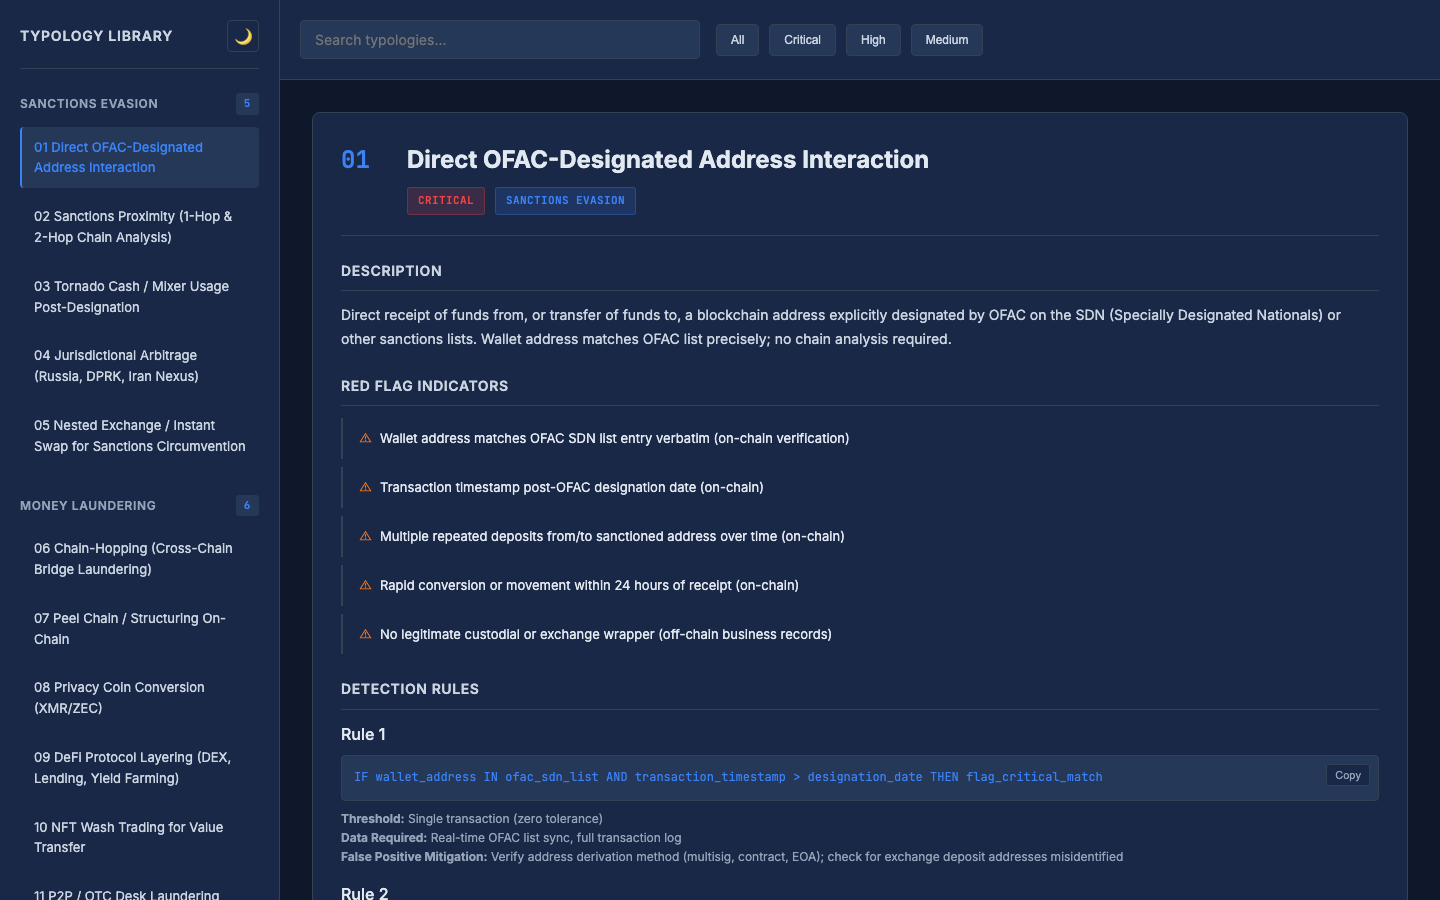
Task: Click warning icon for wallet address matches indicator
Action: pos(365,438)
